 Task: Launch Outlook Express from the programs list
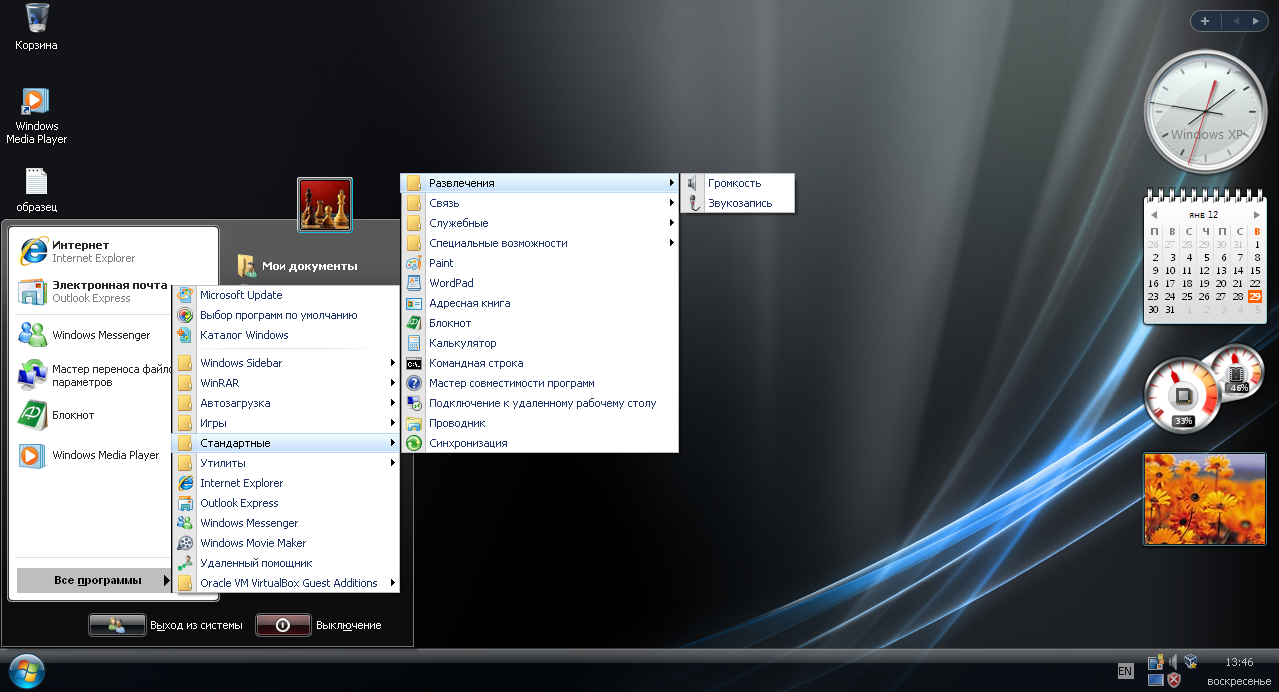[286, 503]
